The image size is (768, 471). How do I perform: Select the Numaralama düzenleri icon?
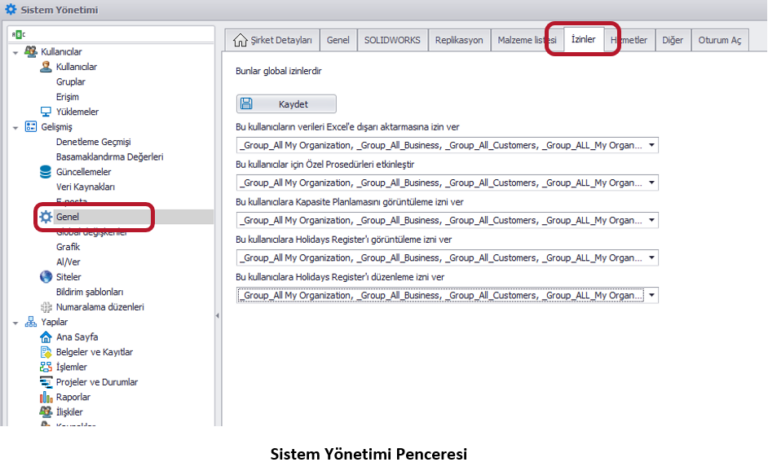click(46, 306)
